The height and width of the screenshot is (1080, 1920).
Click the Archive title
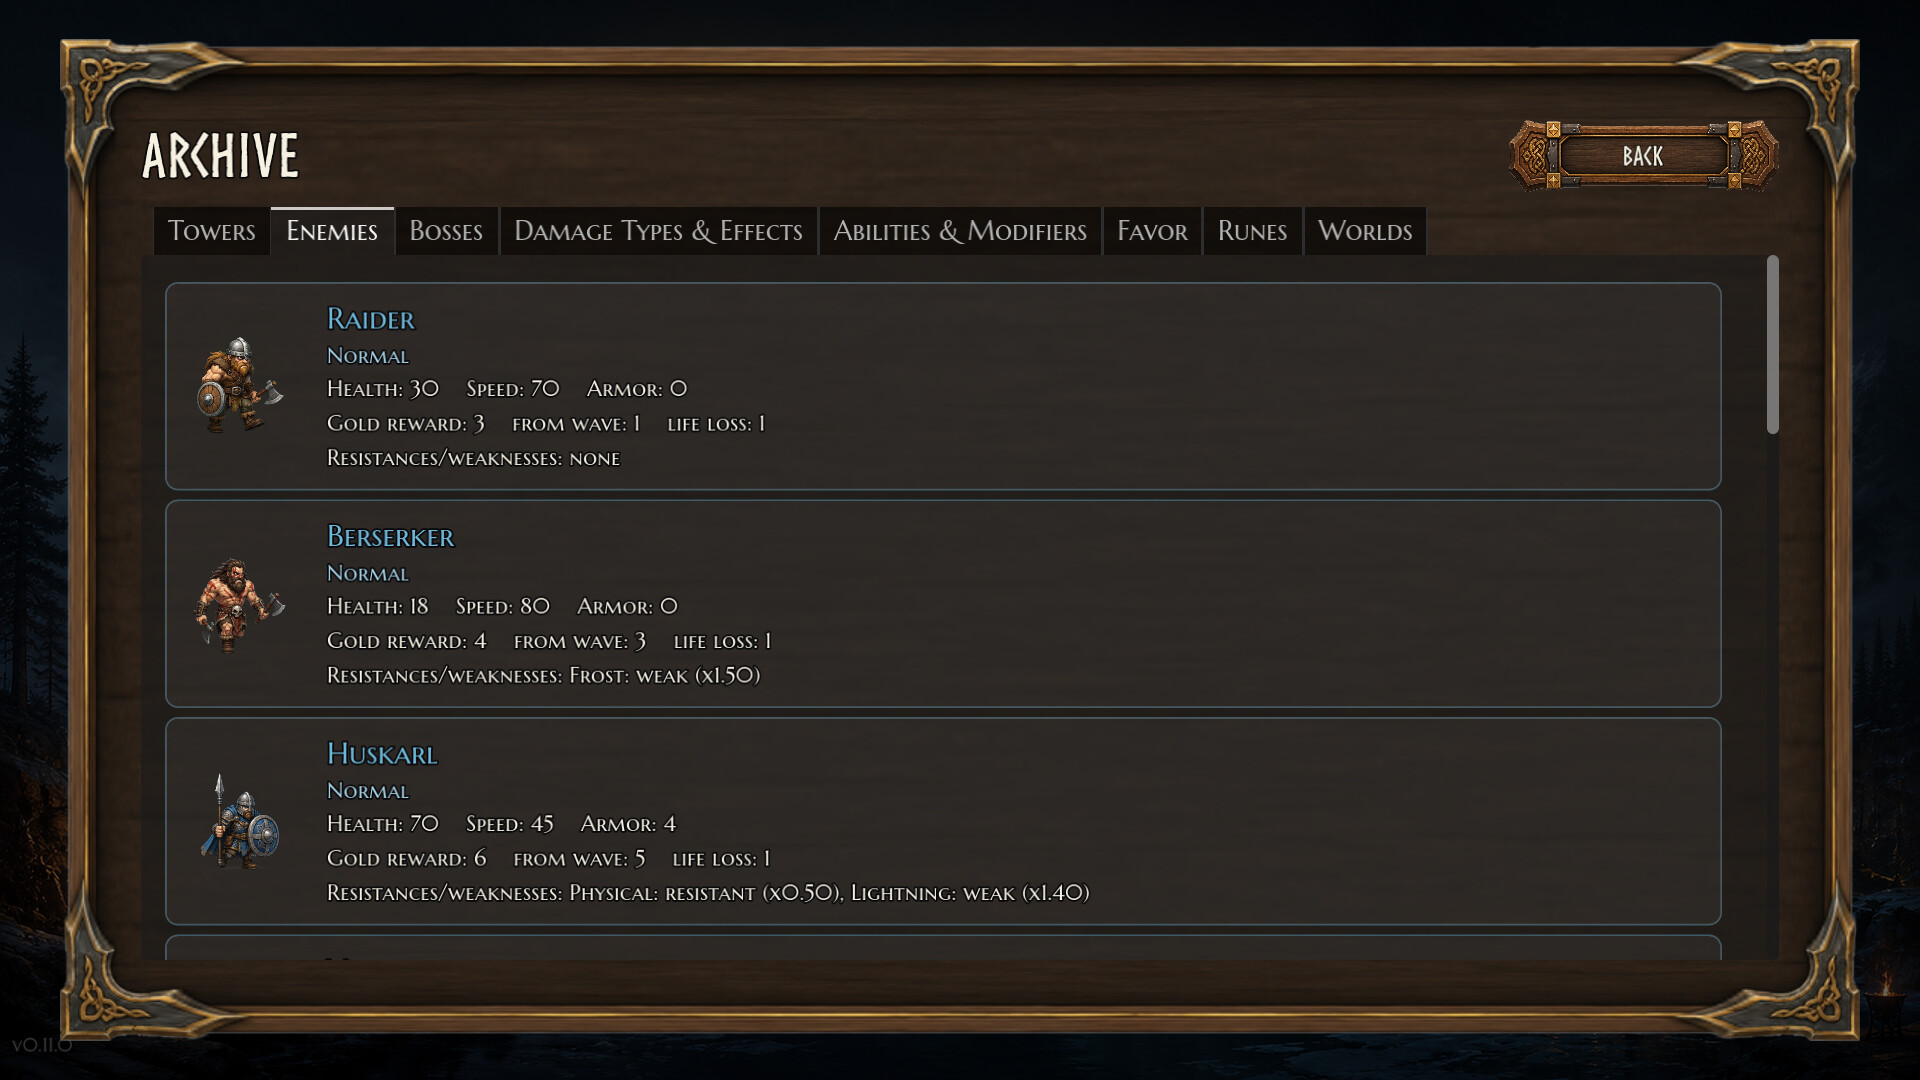coord(221,156)
